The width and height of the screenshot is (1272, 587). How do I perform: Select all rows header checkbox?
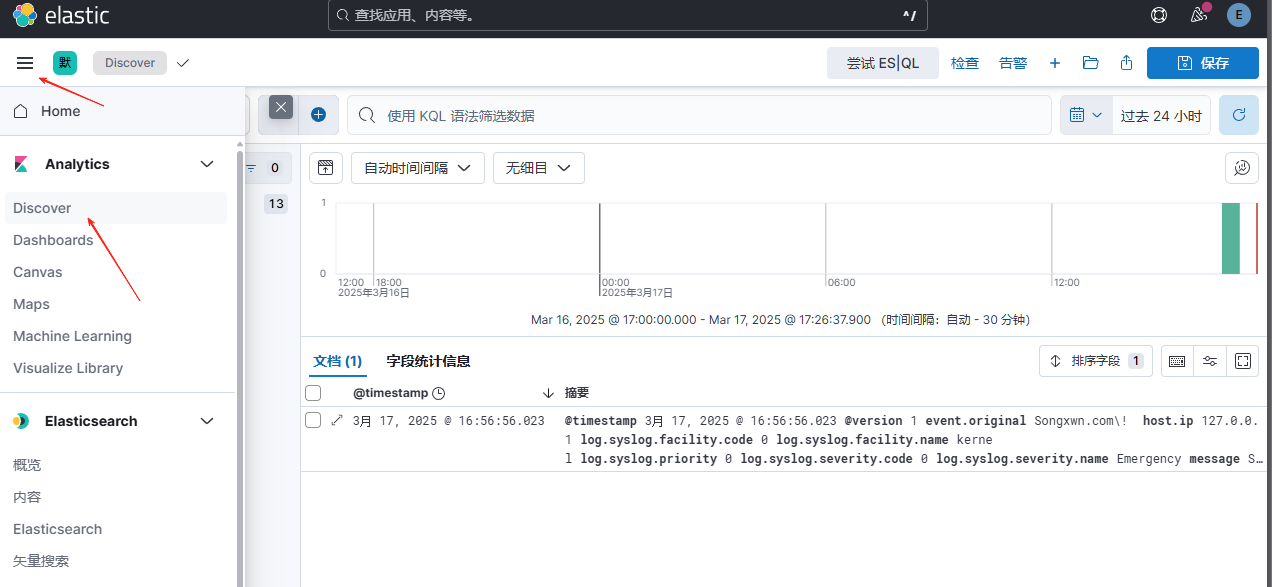[313, 393]
